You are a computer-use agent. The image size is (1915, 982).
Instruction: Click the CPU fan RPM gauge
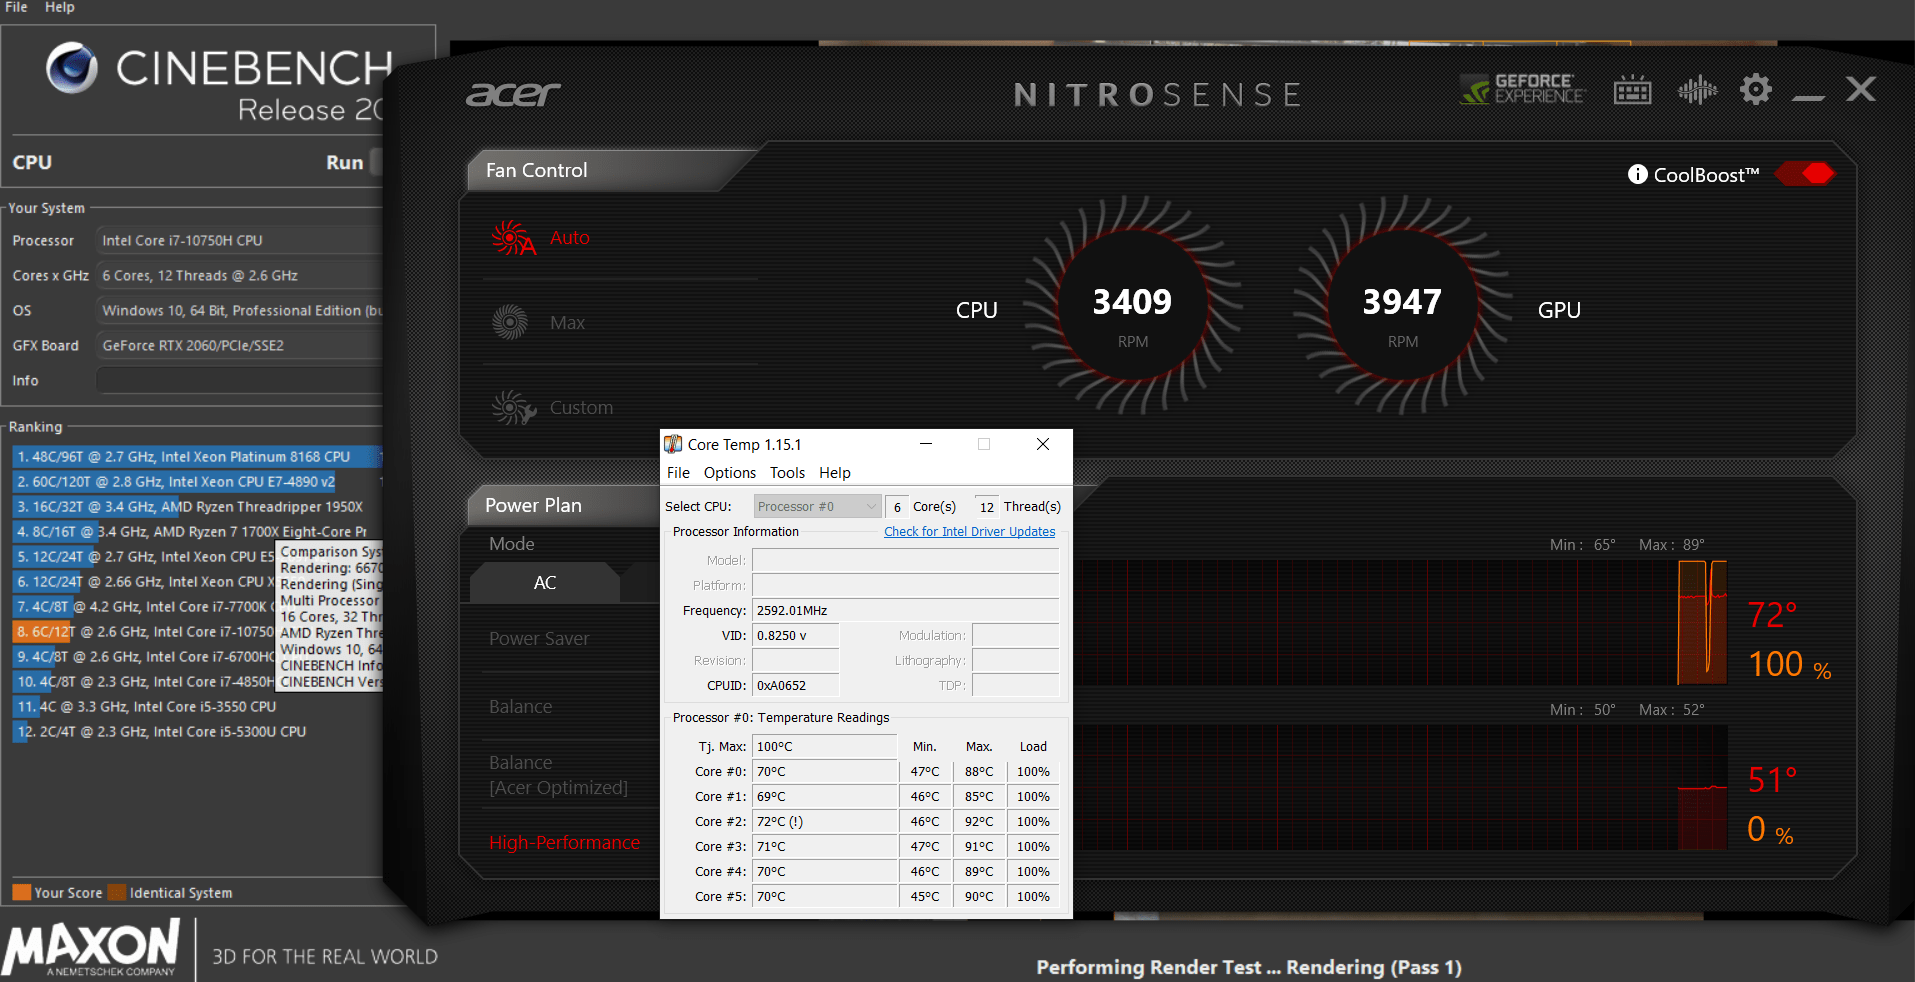tap(1132, 305)
